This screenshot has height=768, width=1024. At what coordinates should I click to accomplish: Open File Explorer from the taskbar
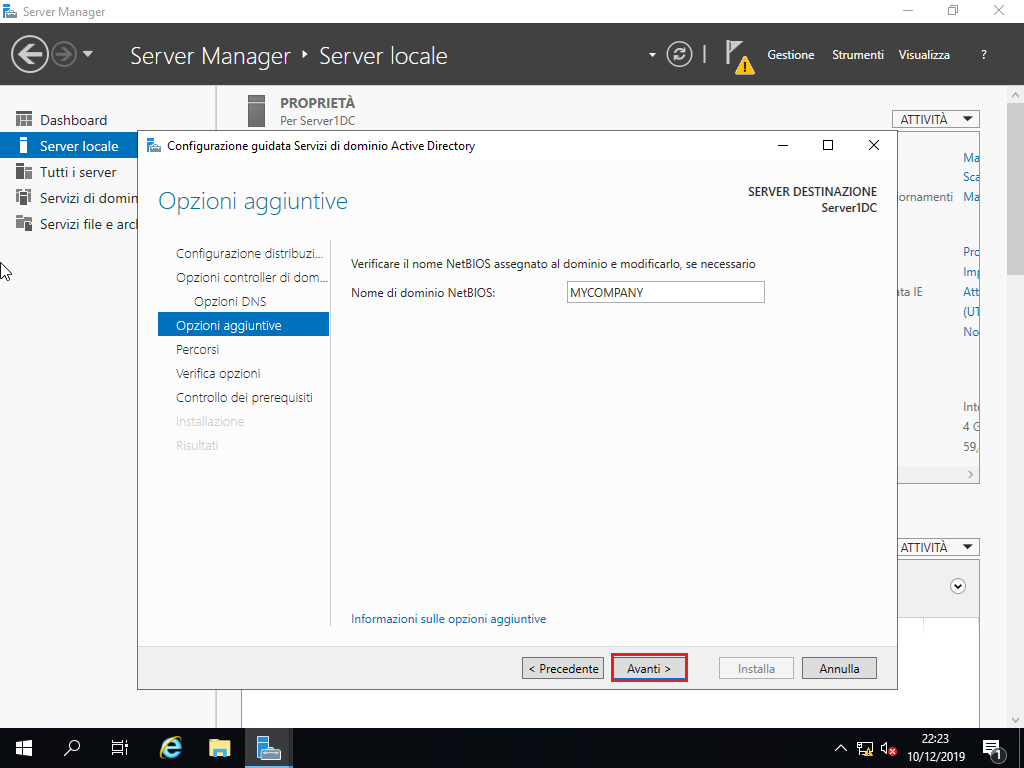click(x=219, y=748)
